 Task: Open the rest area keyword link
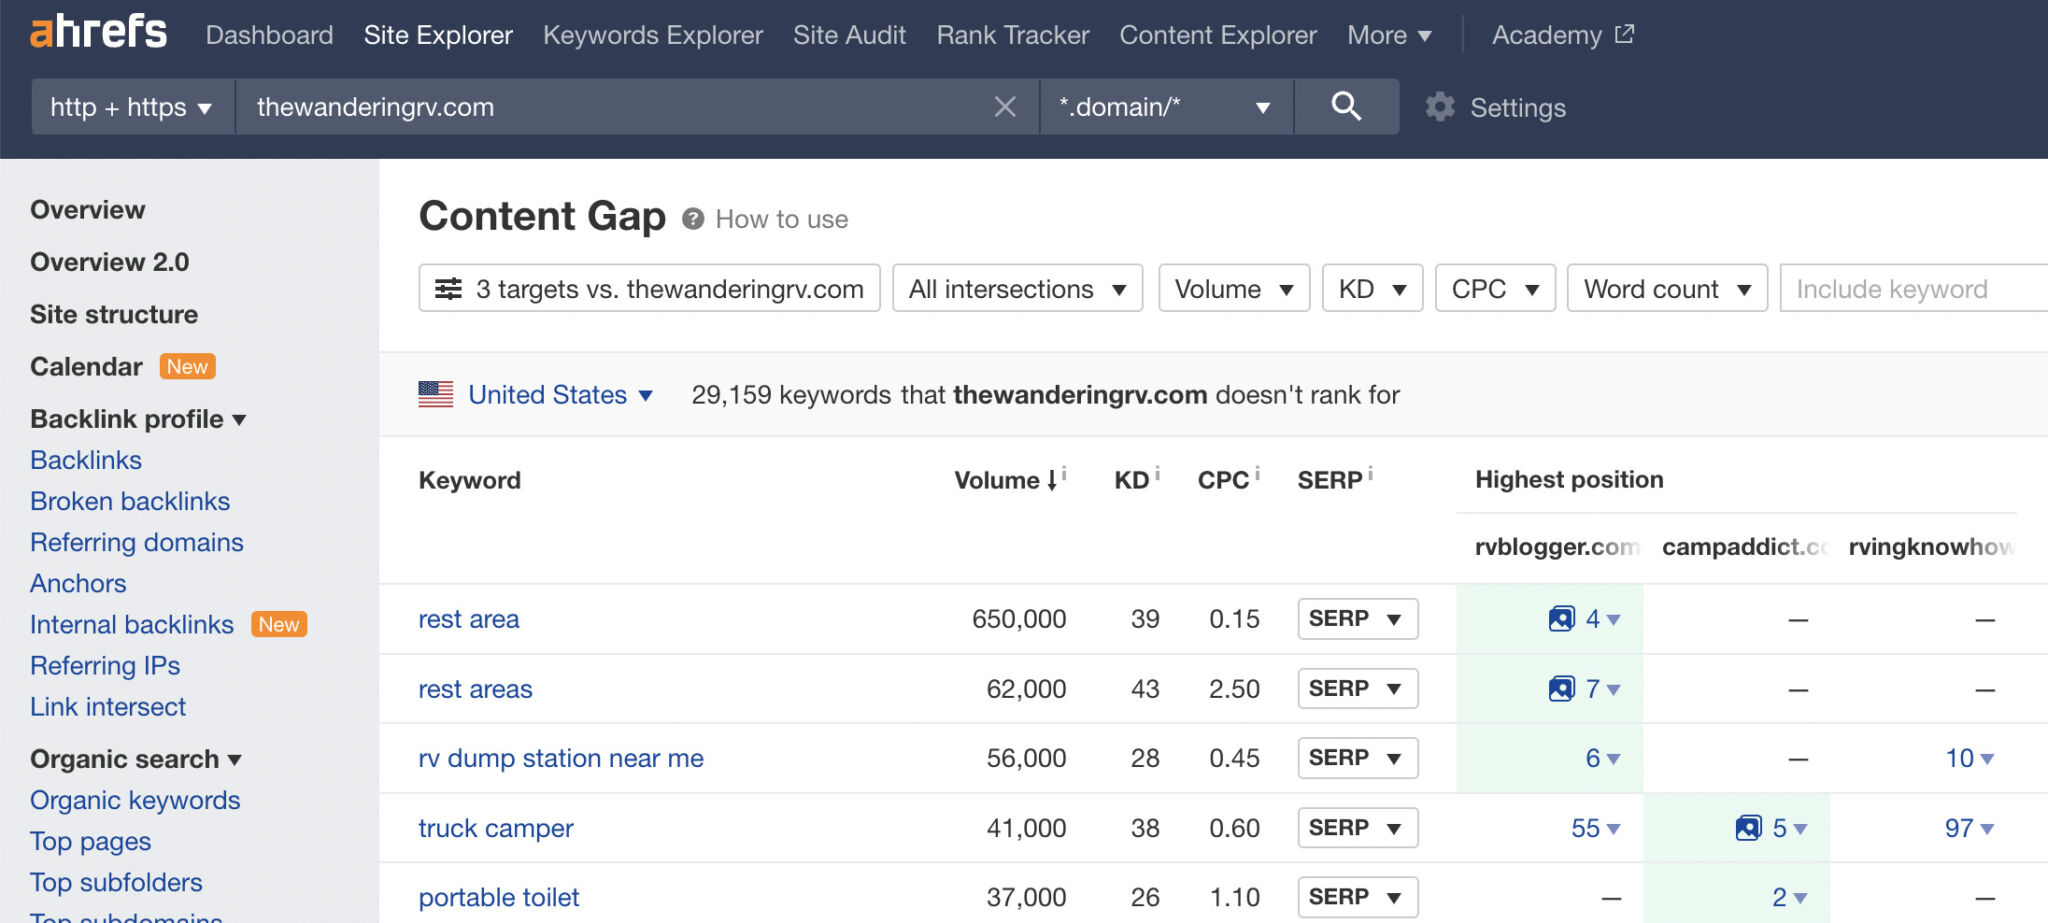(x=468, y=618)
